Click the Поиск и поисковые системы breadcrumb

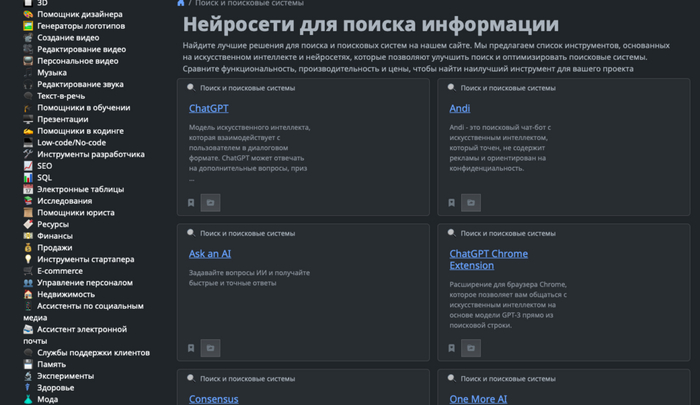tap(249, 3)
